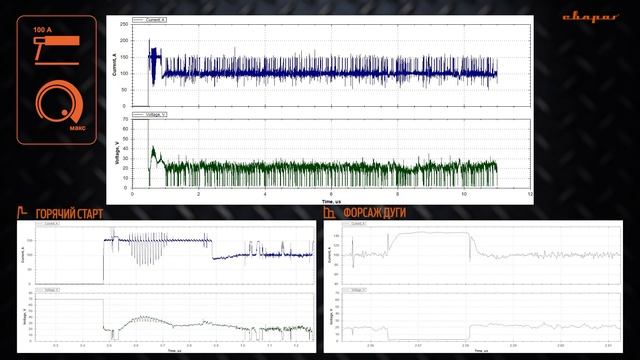This screenshot has height=360, width=640.
Task: Click the "макс" label under the knob
Action: 78,128
